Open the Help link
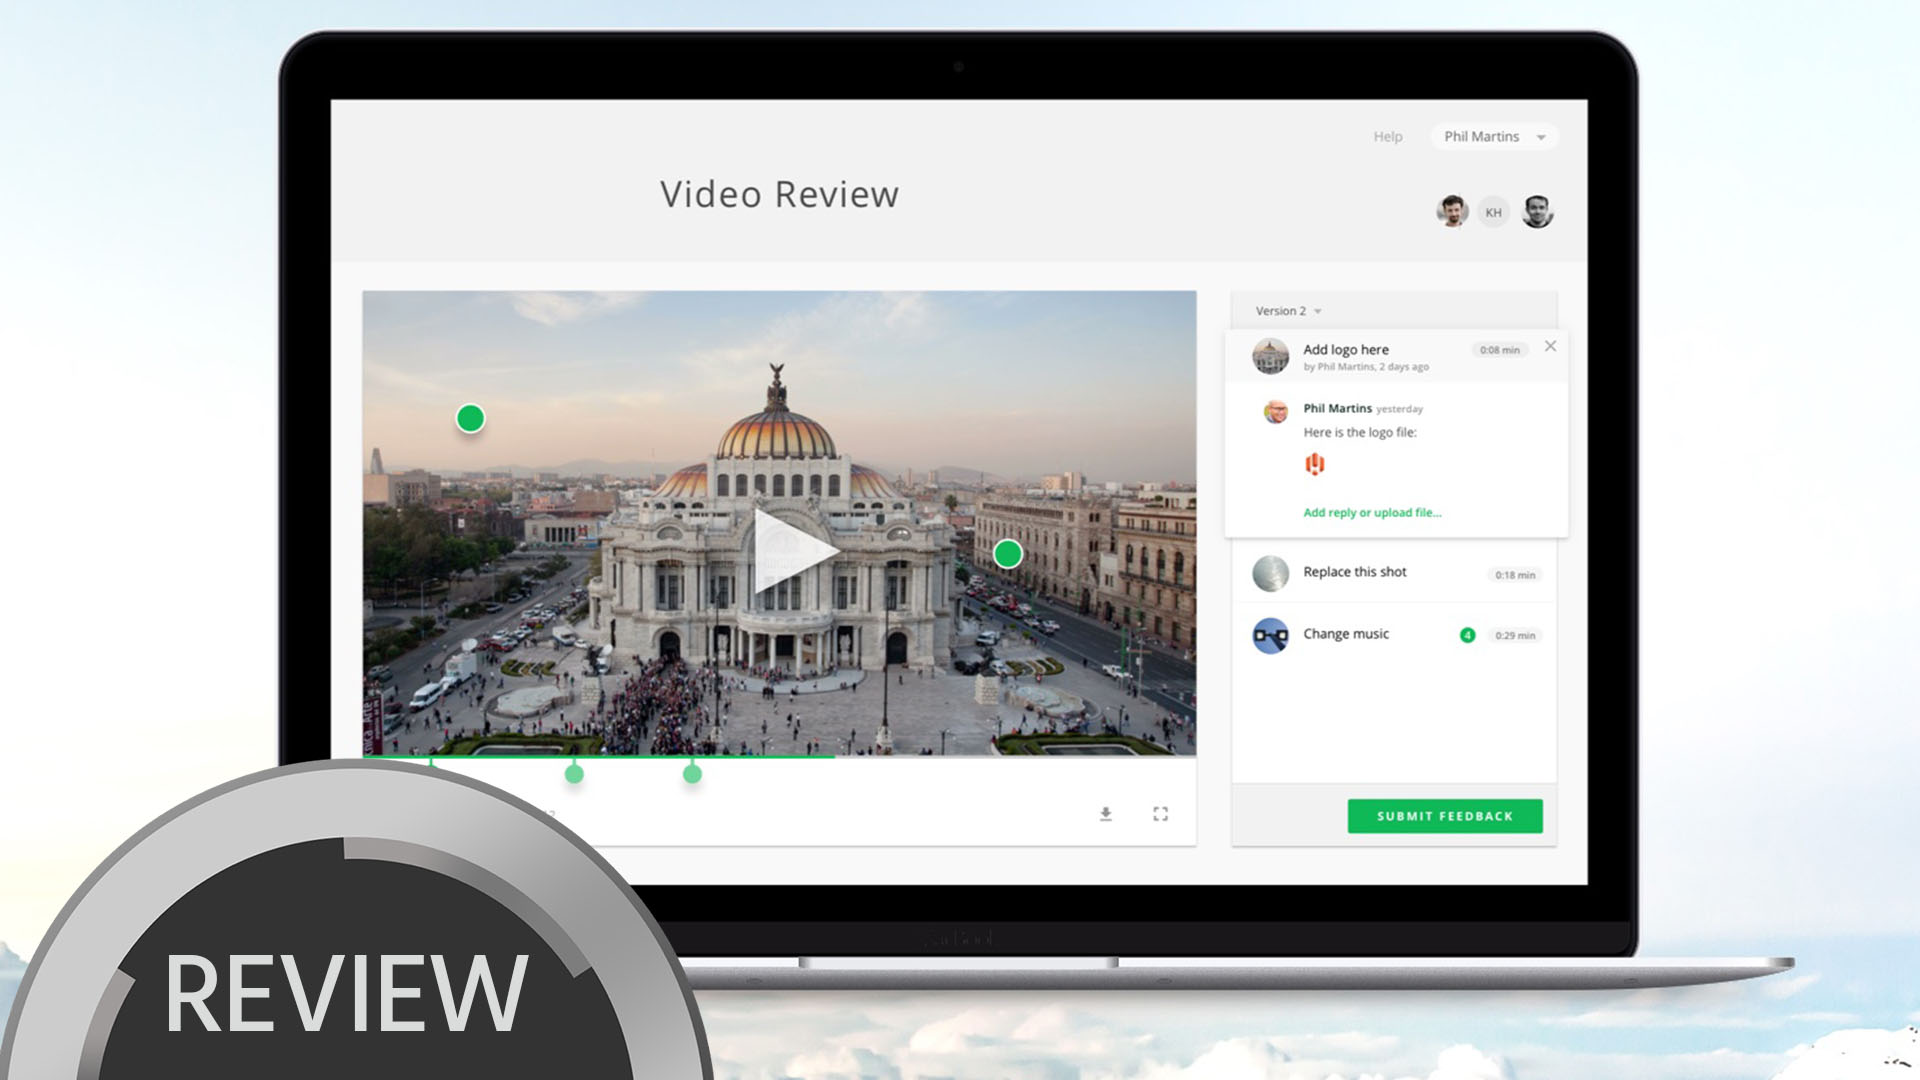The width and height of the screenshot is (1920, 1080). pos(1388,137)
